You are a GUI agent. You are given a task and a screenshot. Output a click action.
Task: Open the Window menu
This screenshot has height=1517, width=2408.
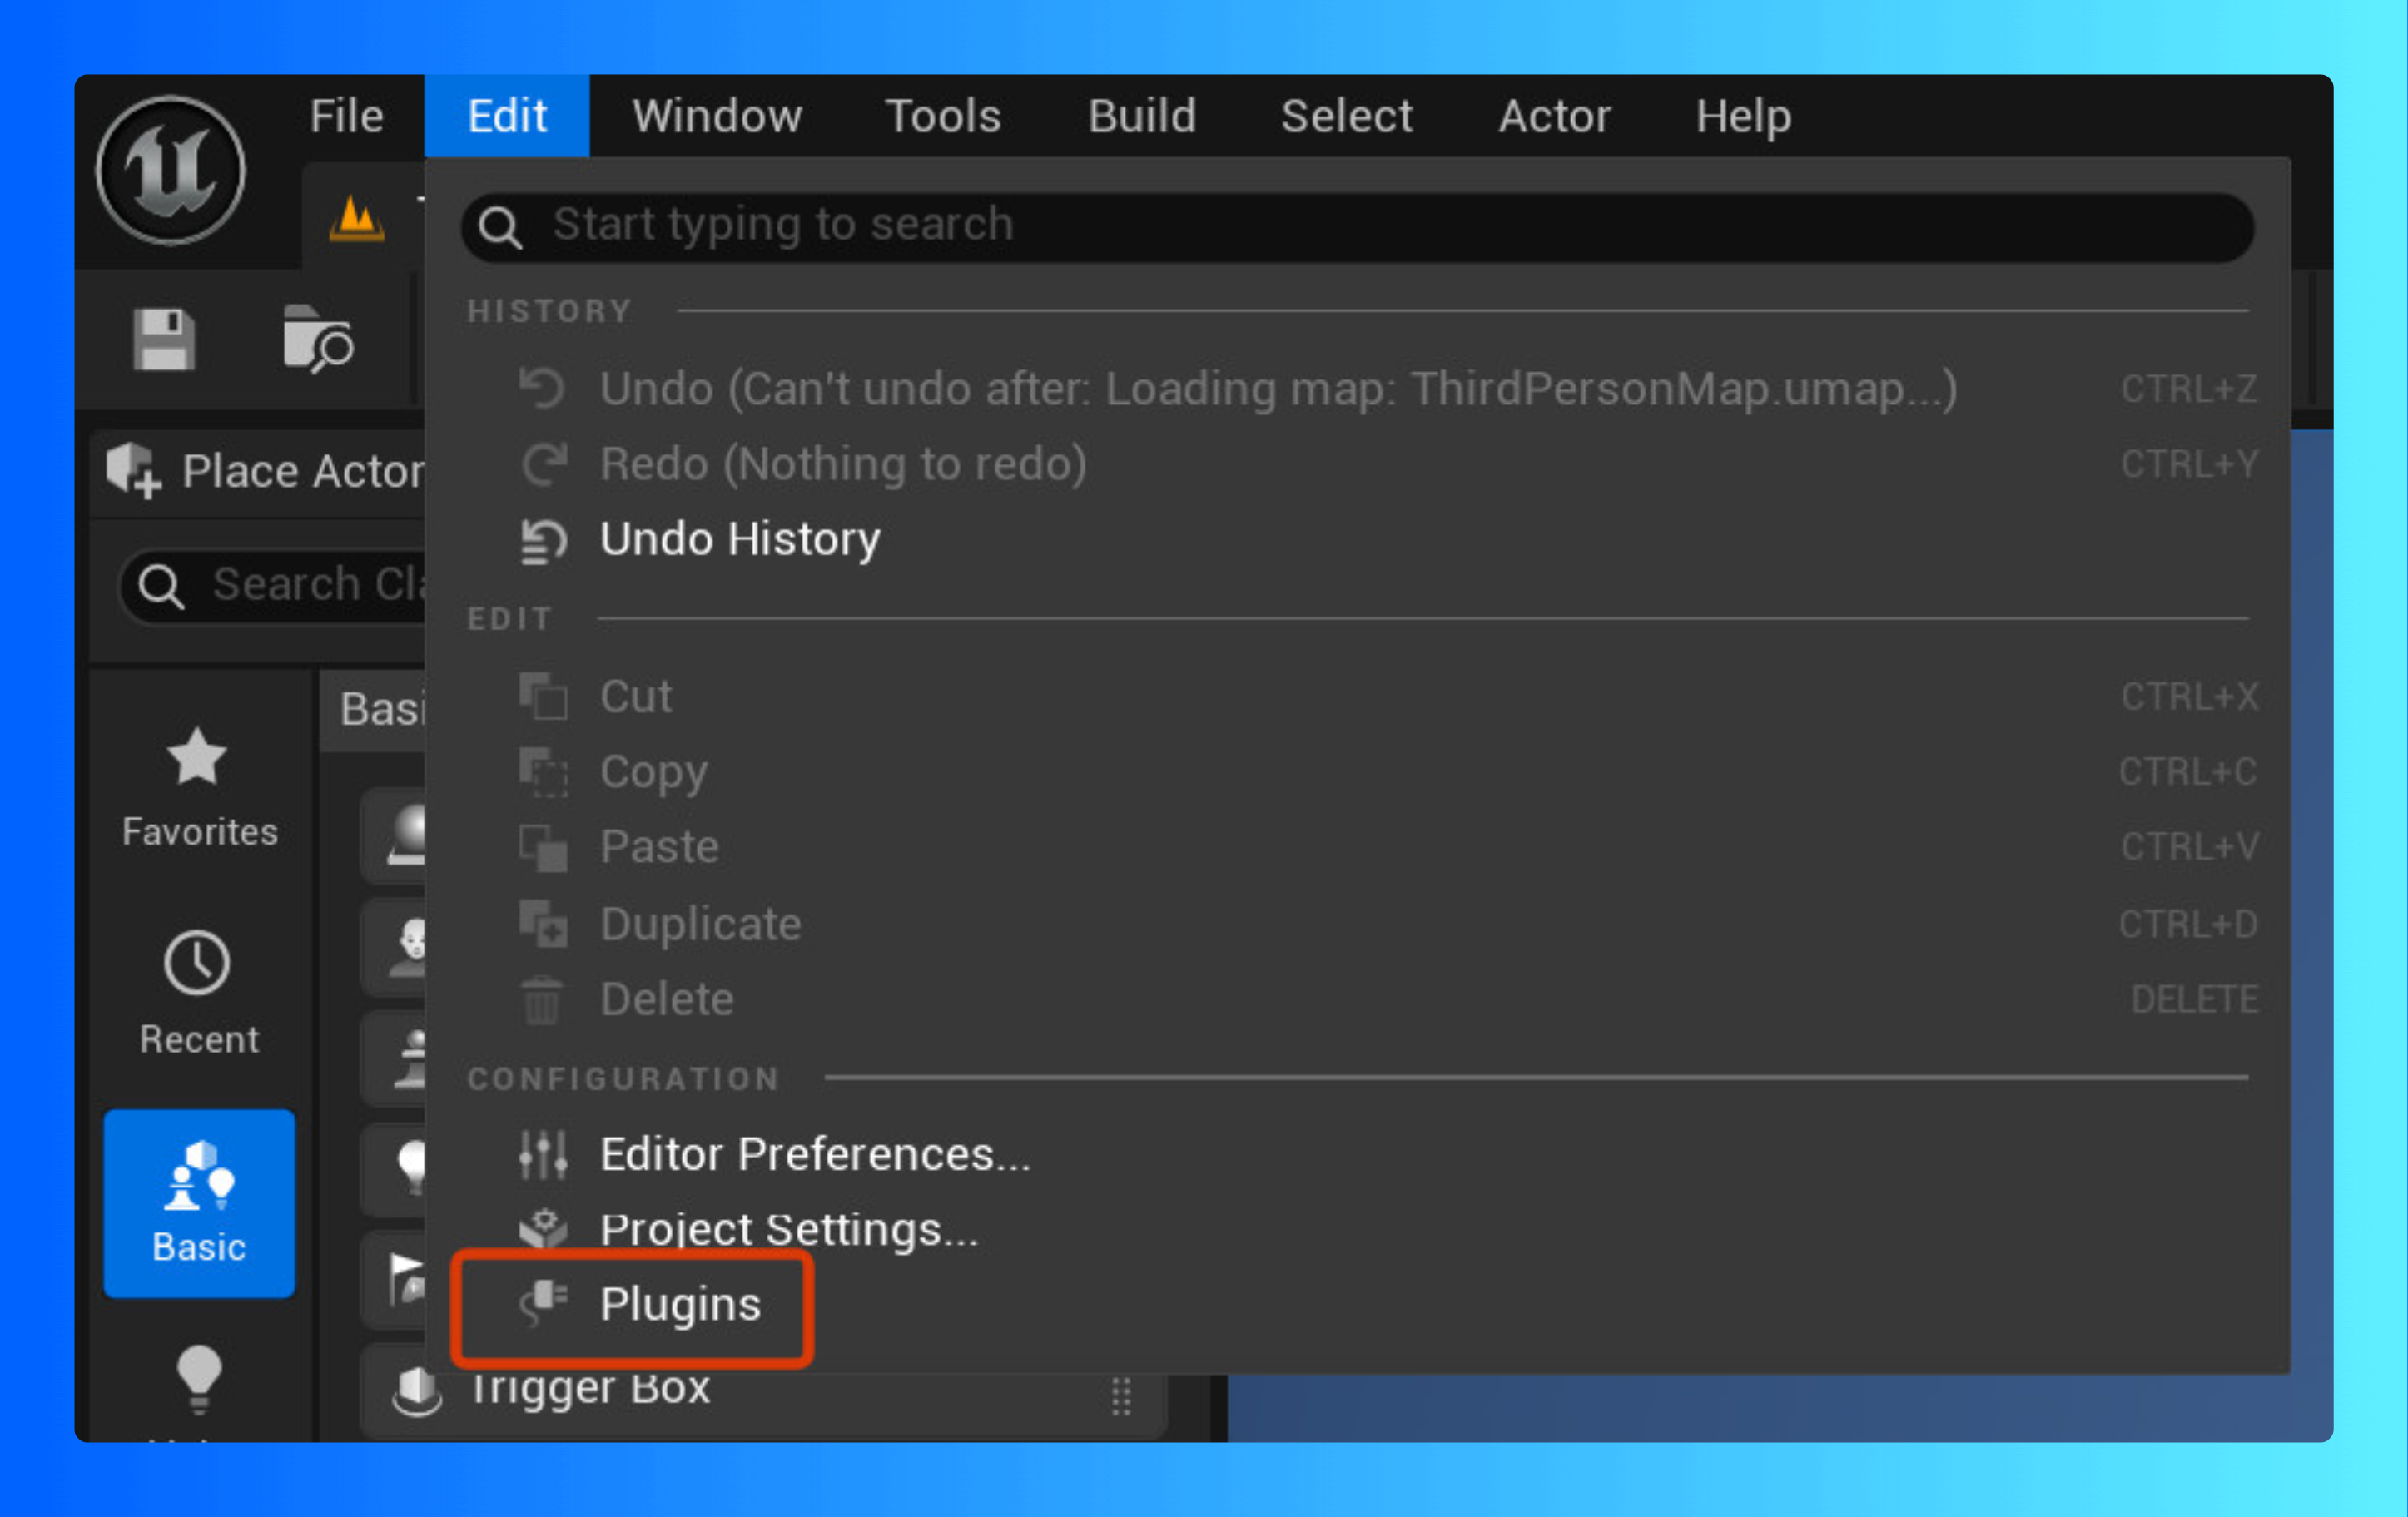717,116
